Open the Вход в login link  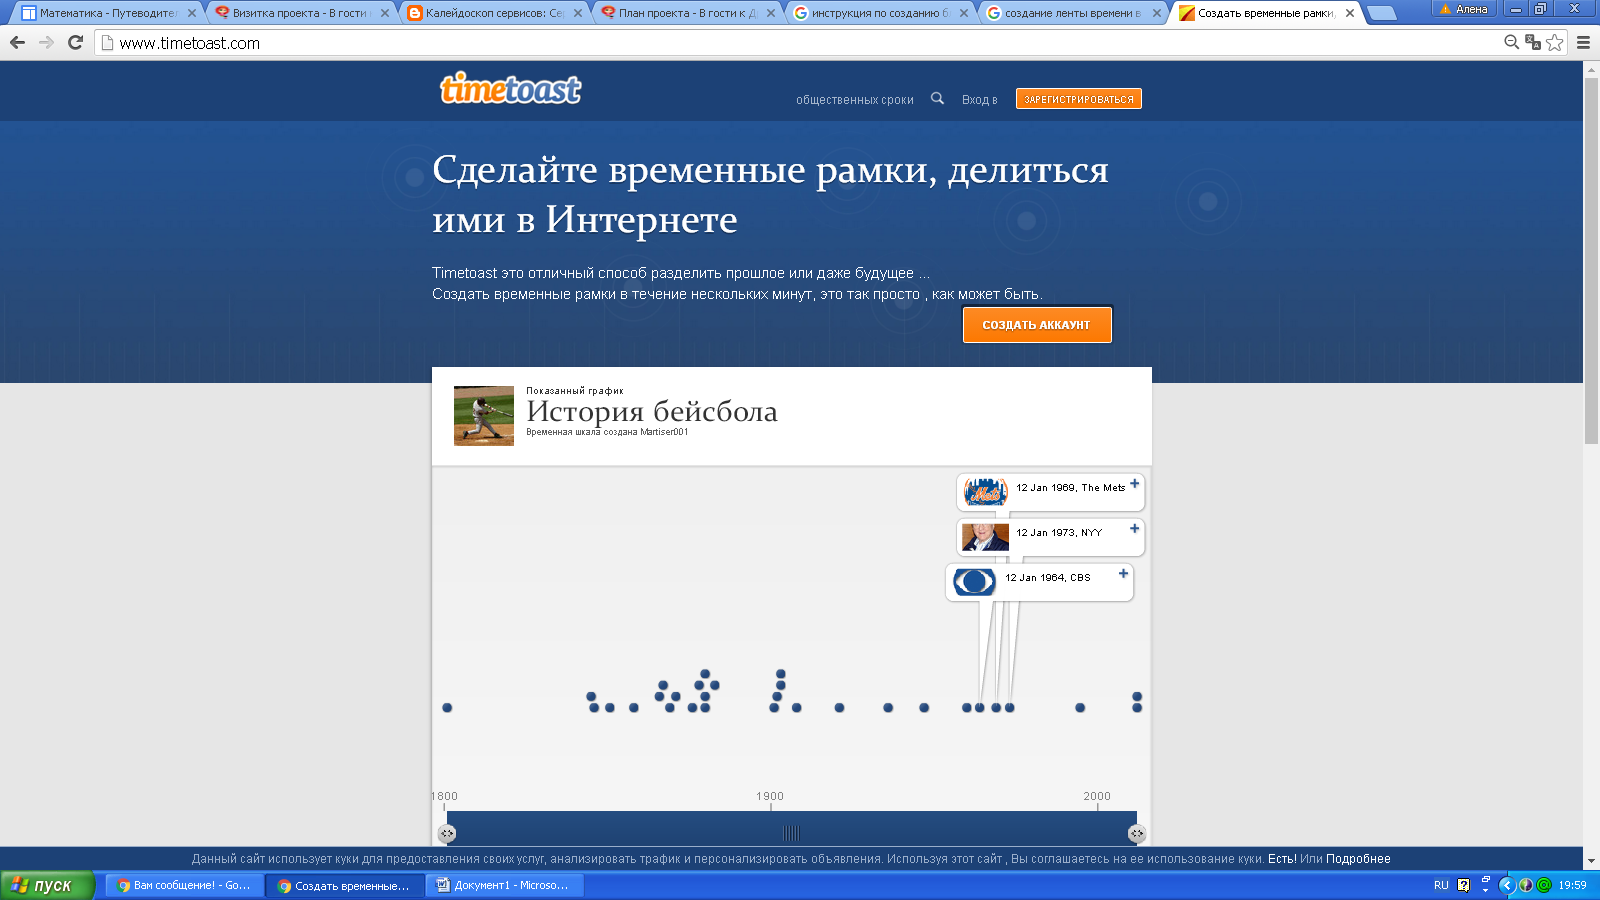tap(980, 100)
